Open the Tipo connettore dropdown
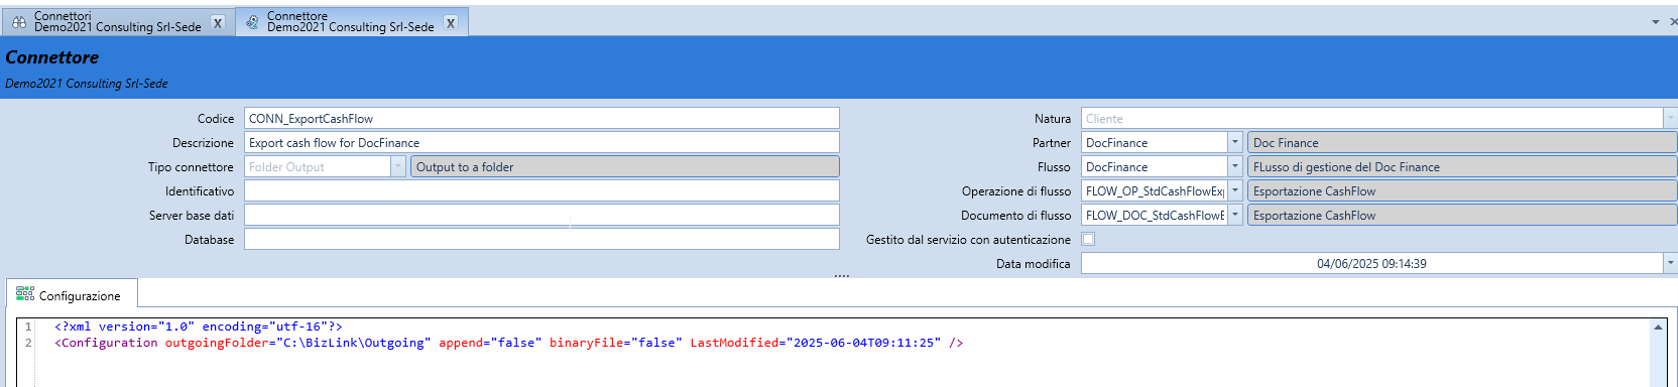 click(x=397, y=167)
